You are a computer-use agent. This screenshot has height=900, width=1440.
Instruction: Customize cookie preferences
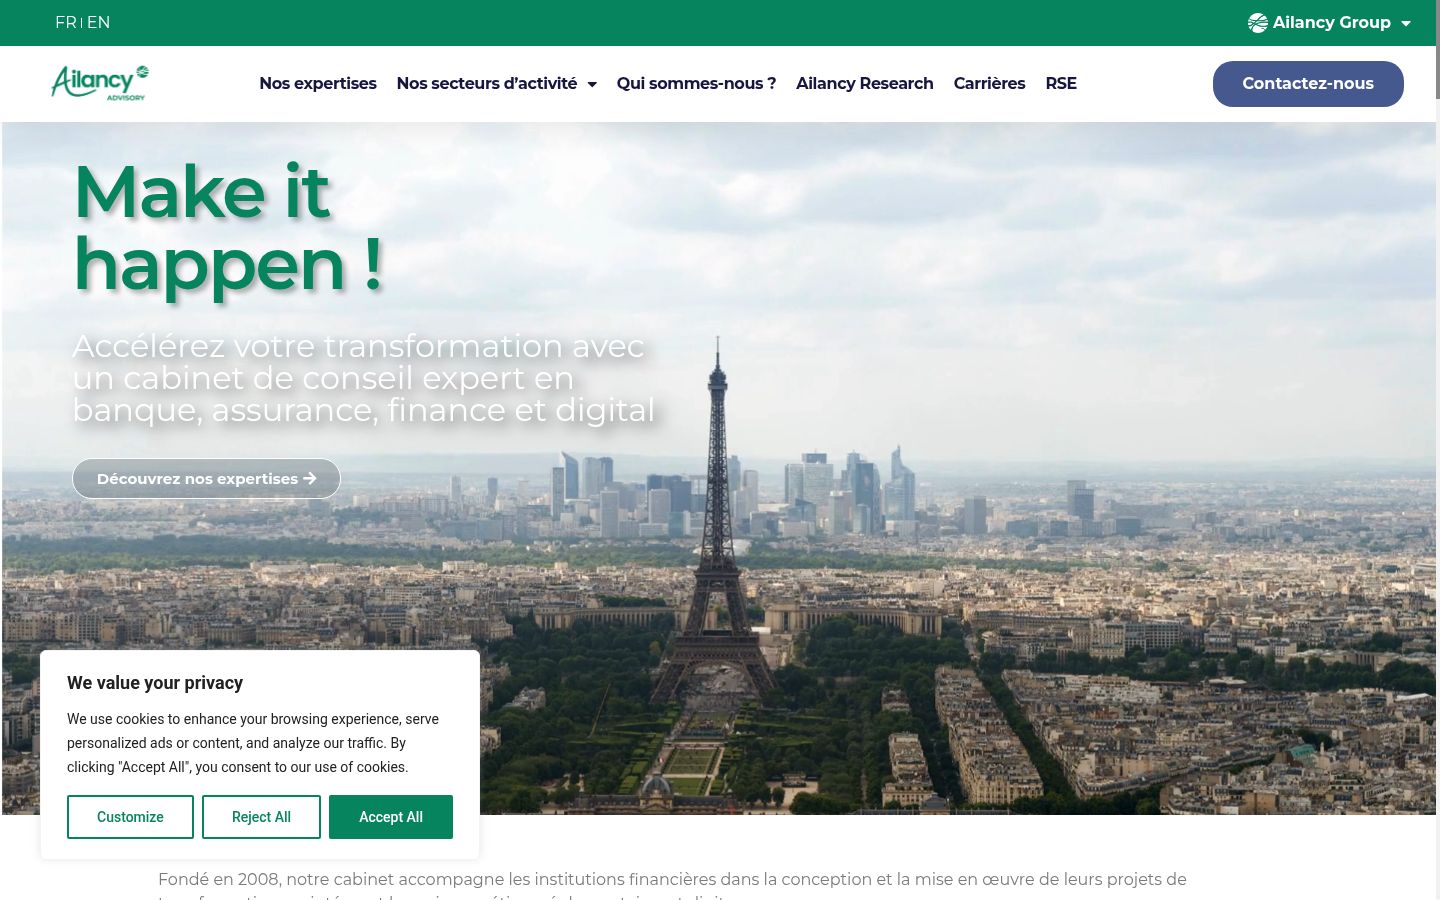[130, 817]
